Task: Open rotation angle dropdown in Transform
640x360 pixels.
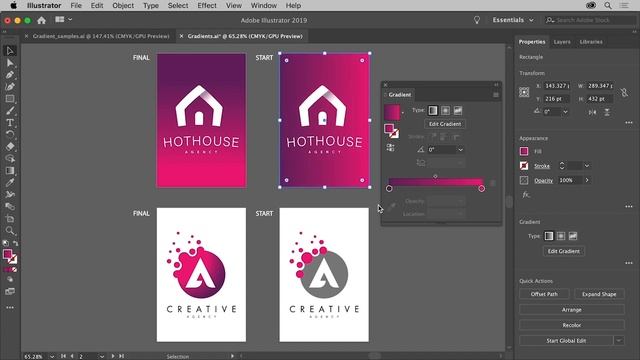Action: point(565,112)
